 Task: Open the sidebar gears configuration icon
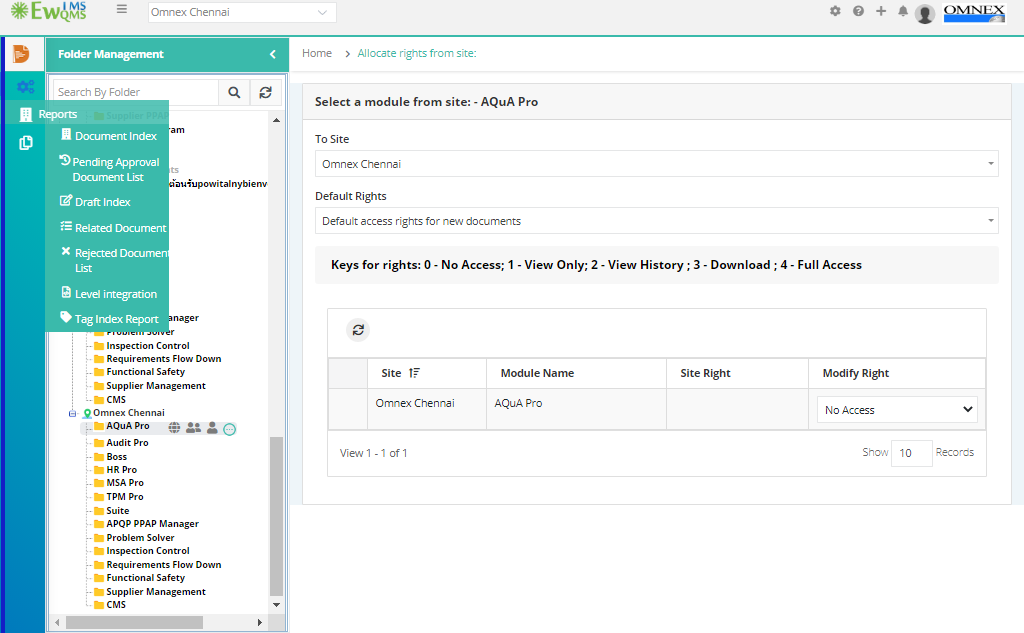point(25,86)
